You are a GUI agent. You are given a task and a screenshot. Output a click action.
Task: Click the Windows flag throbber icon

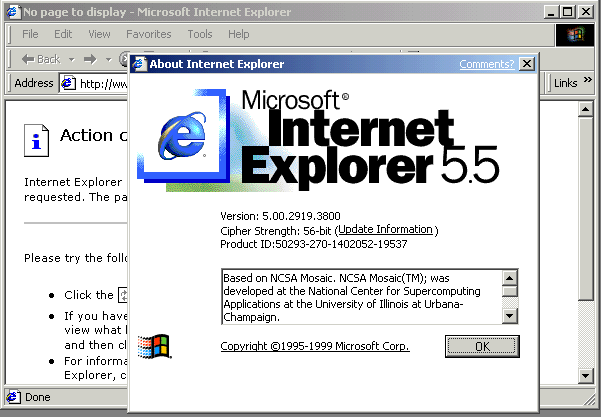(575, 35)
